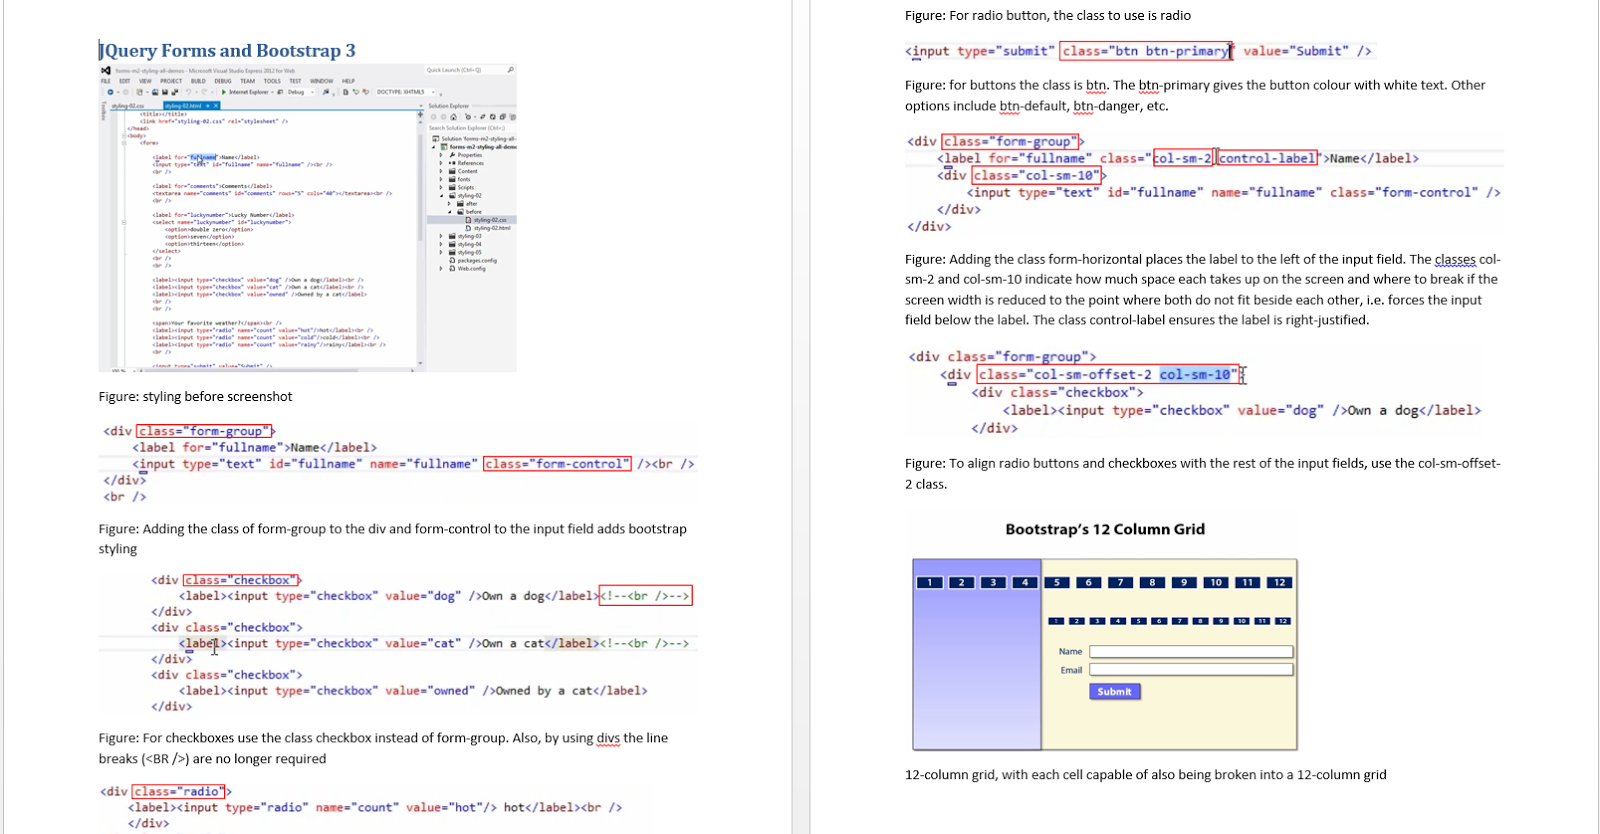Click the boxed <!--<br />--> comment
The width and height of the screenshot is (1600, 834).
pyautogui.click(x=645, y=596)
